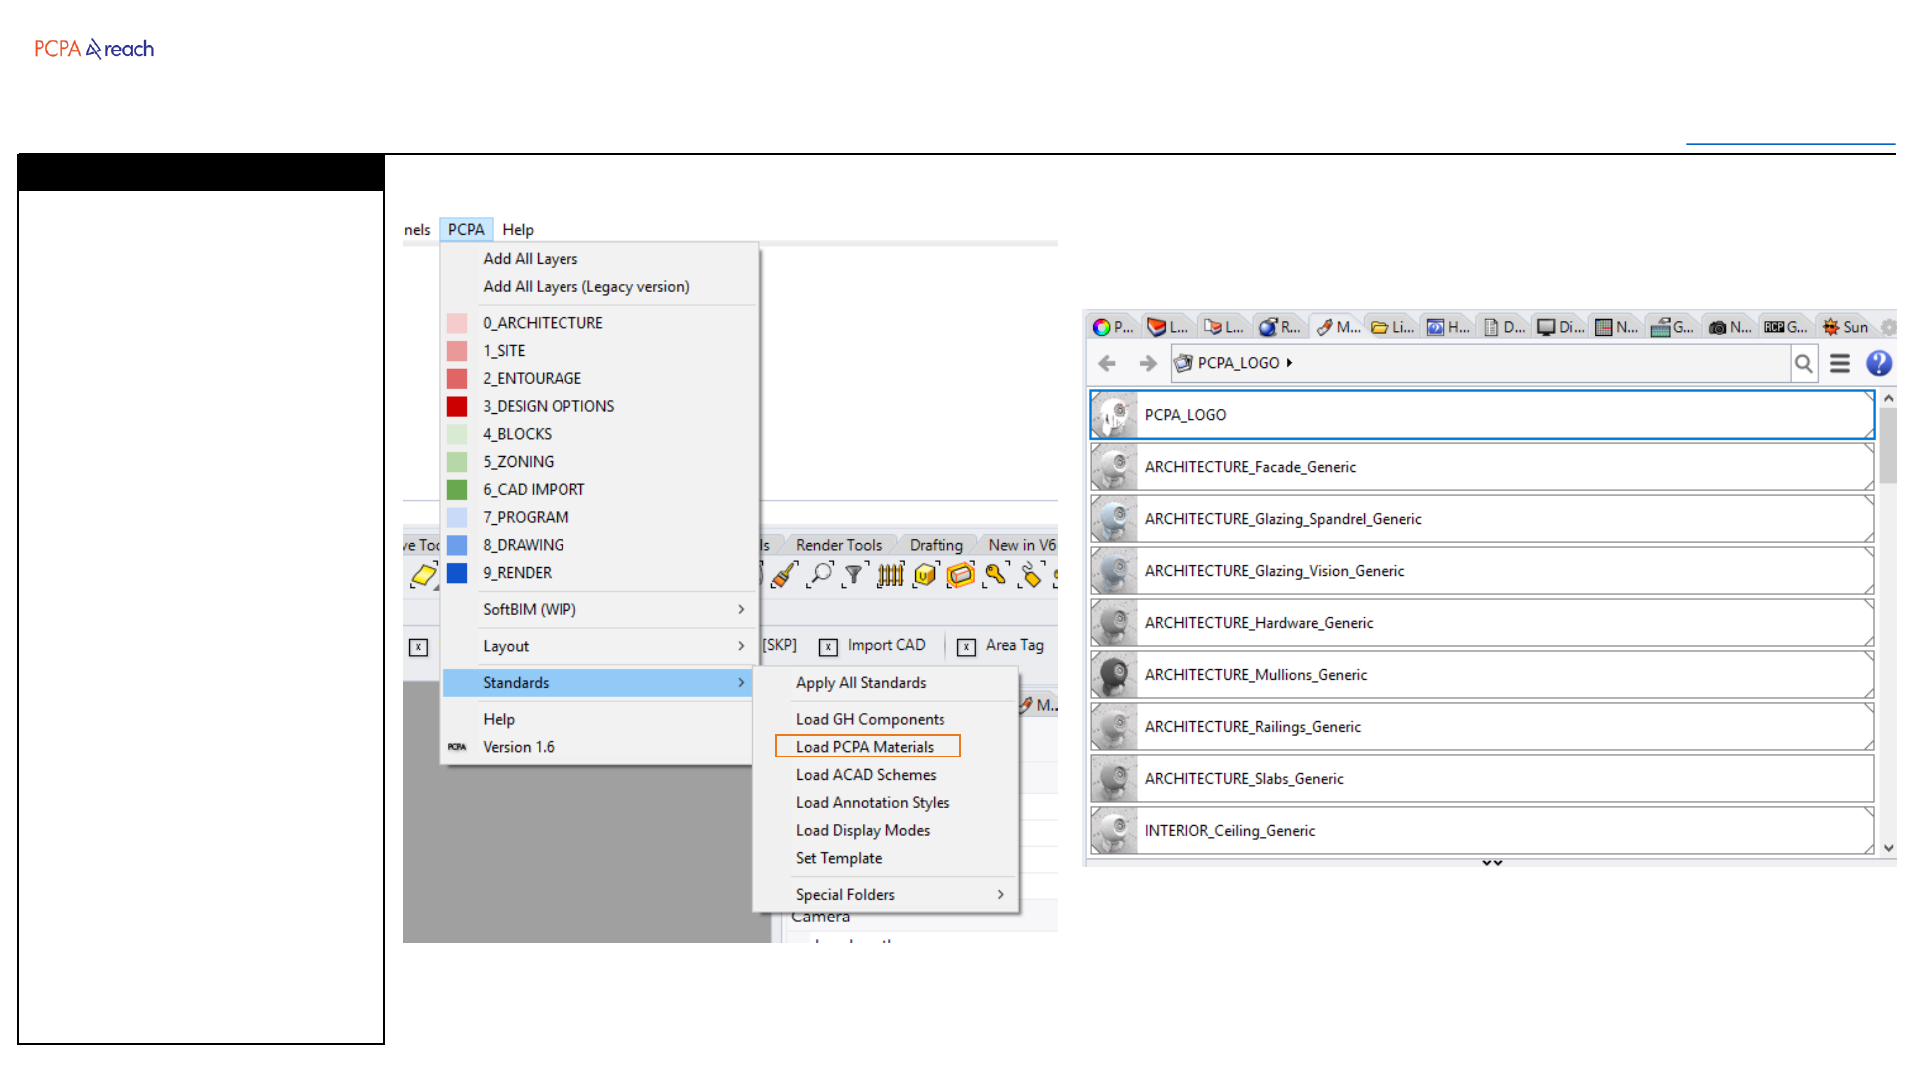The image size is (1920, 1080).
Task: Select the paintbrush tool in toolbar
Action: click(785, 574)
